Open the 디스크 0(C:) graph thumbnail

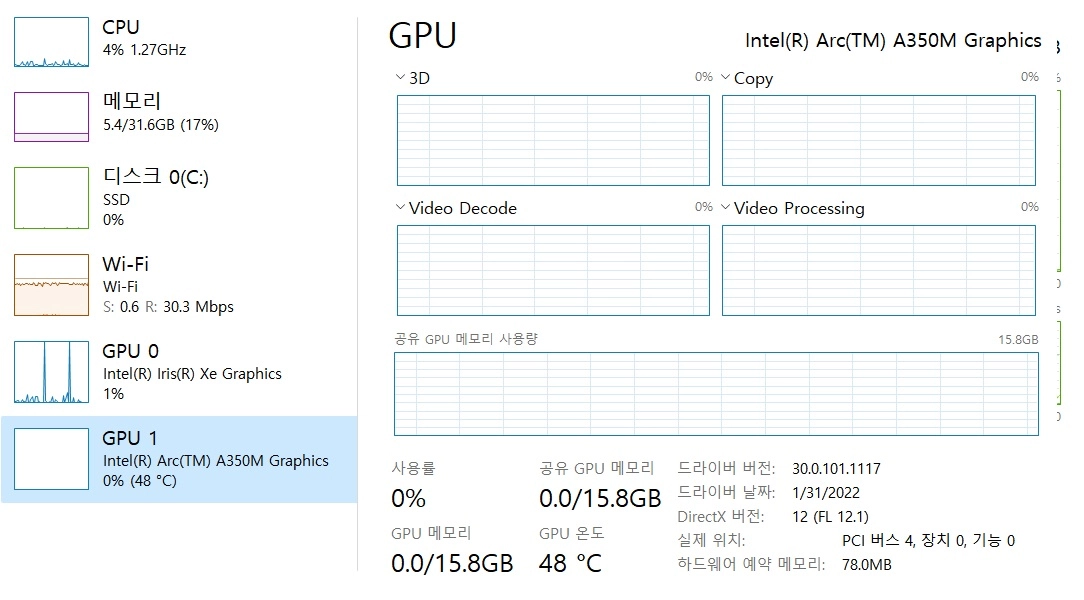(x=51, y=198)
